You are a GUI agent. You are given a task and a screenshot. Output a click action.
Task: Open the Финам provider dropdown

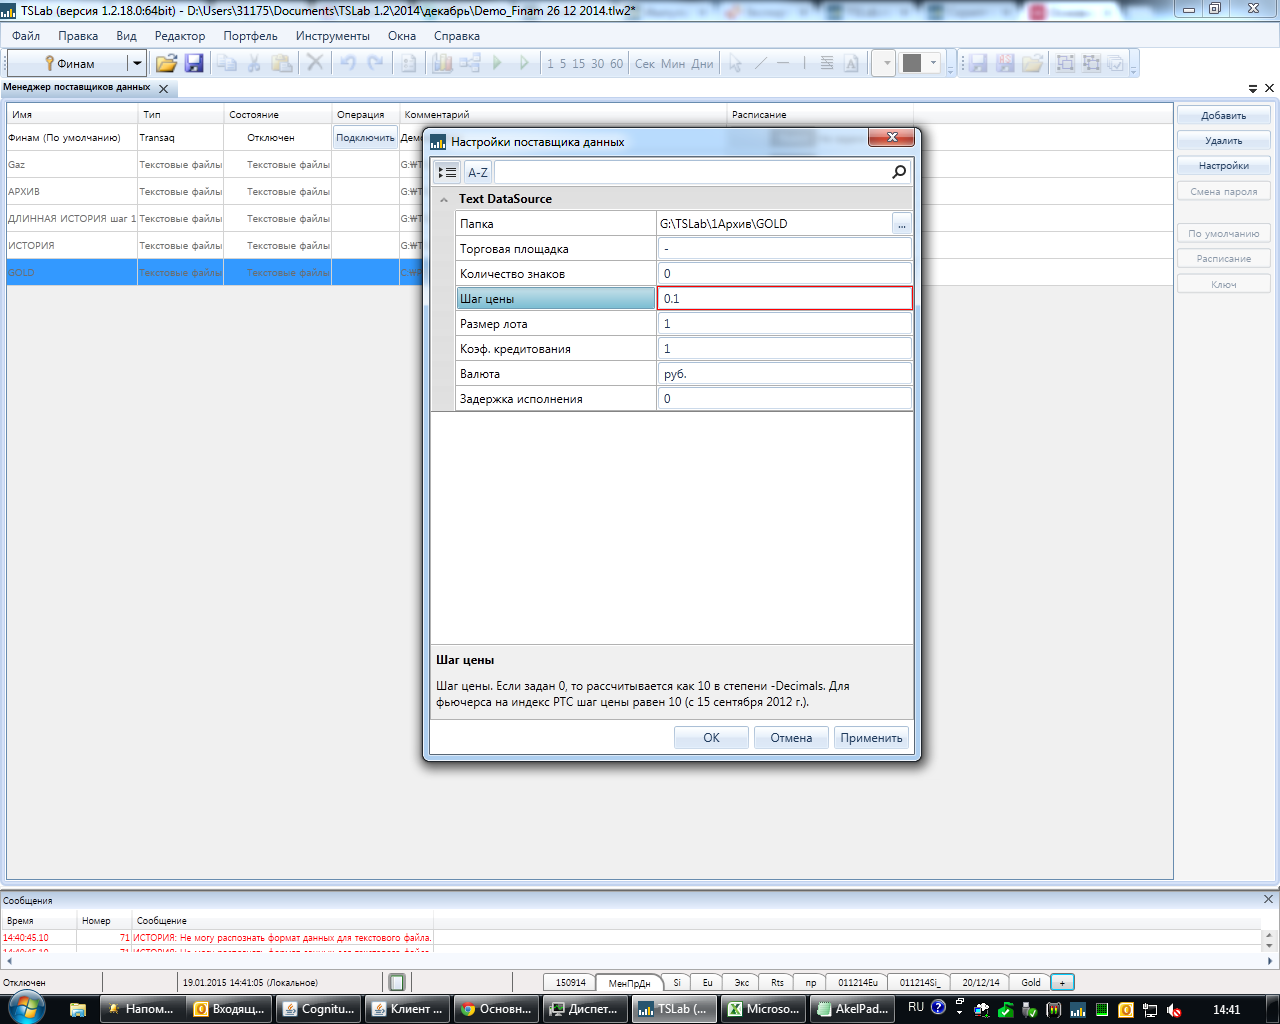click(137, 63)
